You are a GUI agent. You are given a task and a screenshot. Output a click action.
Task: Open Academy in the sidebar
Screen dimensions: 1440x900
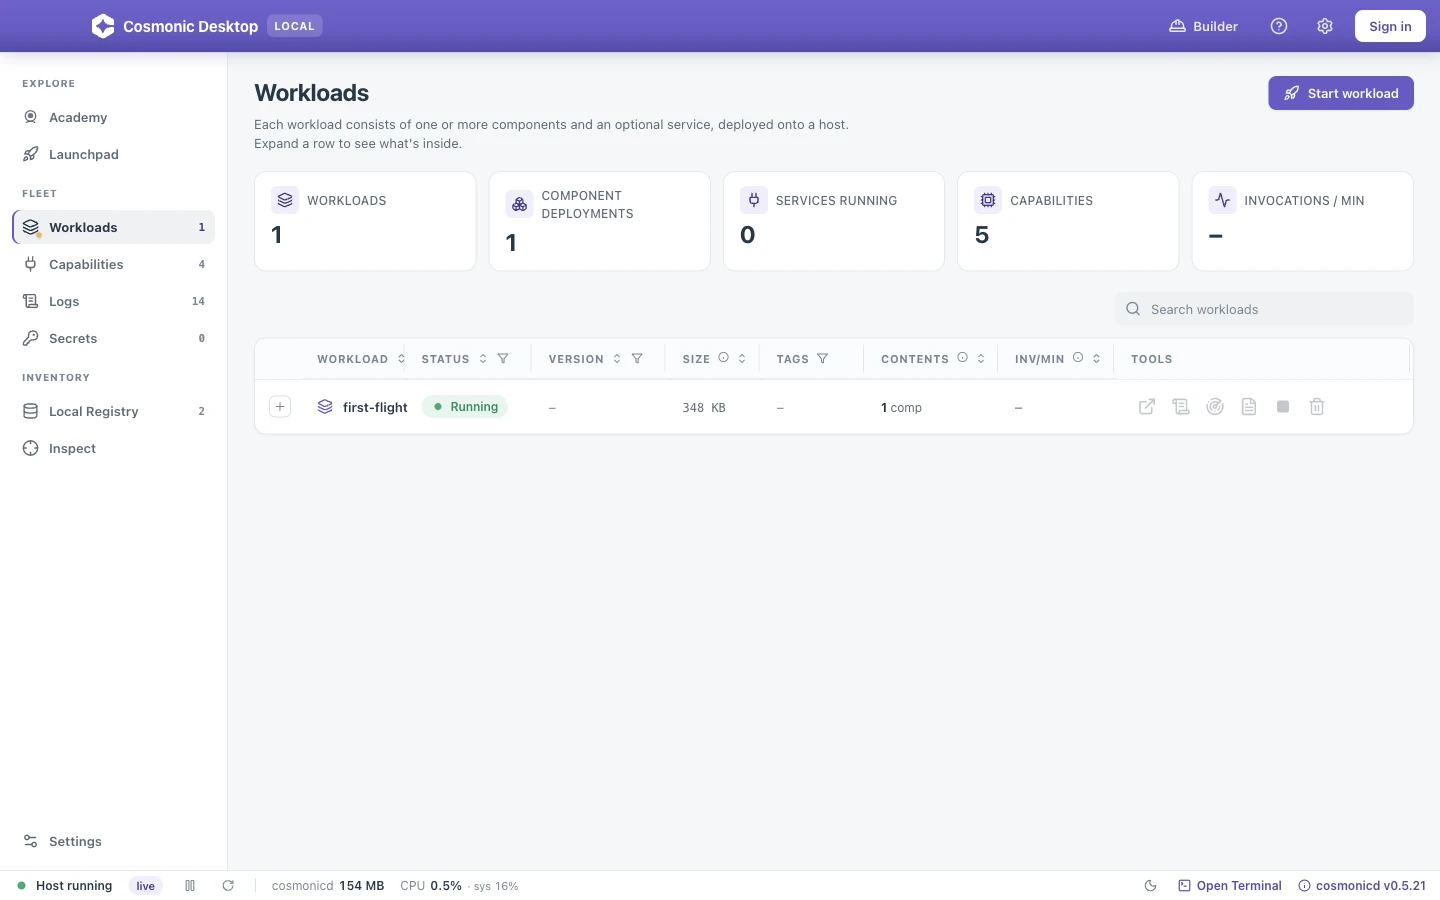tap(113, 117)
